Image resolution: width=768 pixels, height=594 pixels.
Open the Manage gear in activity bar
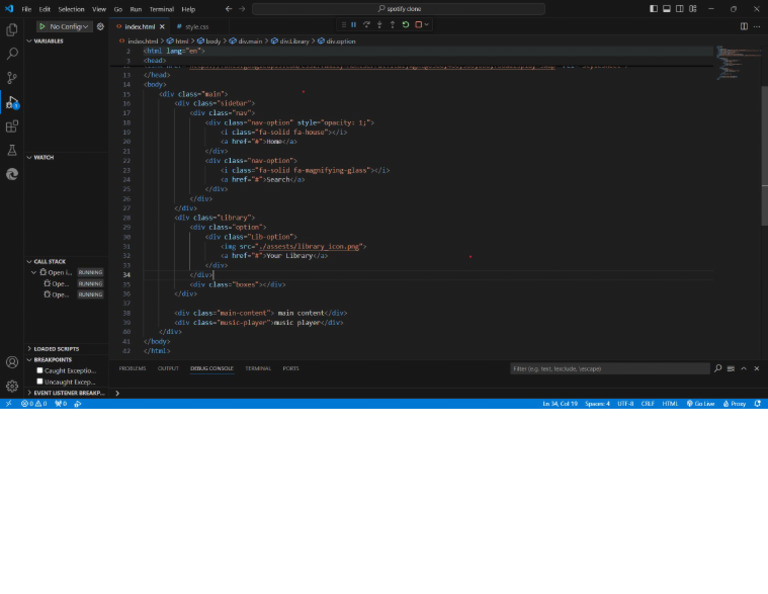pos(12,386)
